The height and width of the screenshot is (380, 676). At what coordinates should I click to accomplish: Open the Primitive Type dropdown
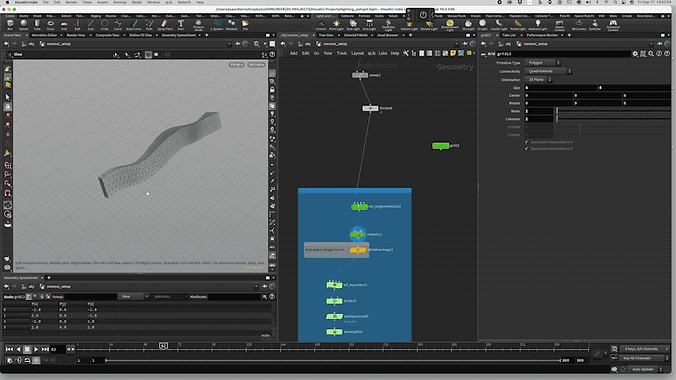pos(542,63)
